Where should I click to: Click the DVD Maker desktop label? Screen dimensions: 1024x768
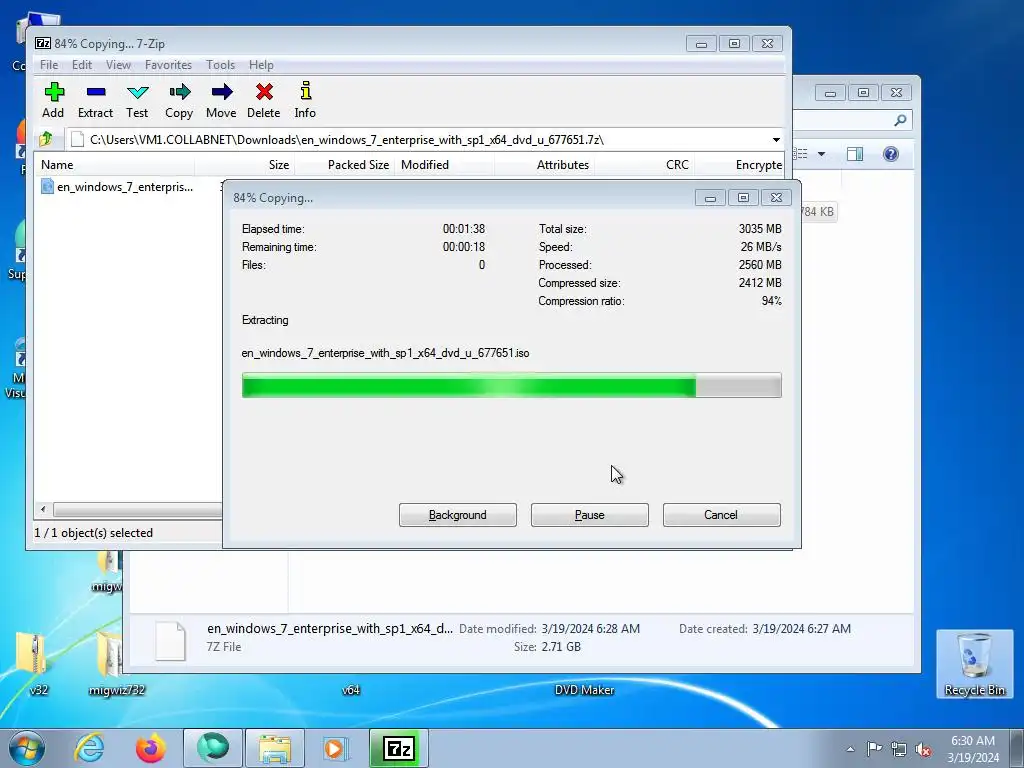[584, 690]
